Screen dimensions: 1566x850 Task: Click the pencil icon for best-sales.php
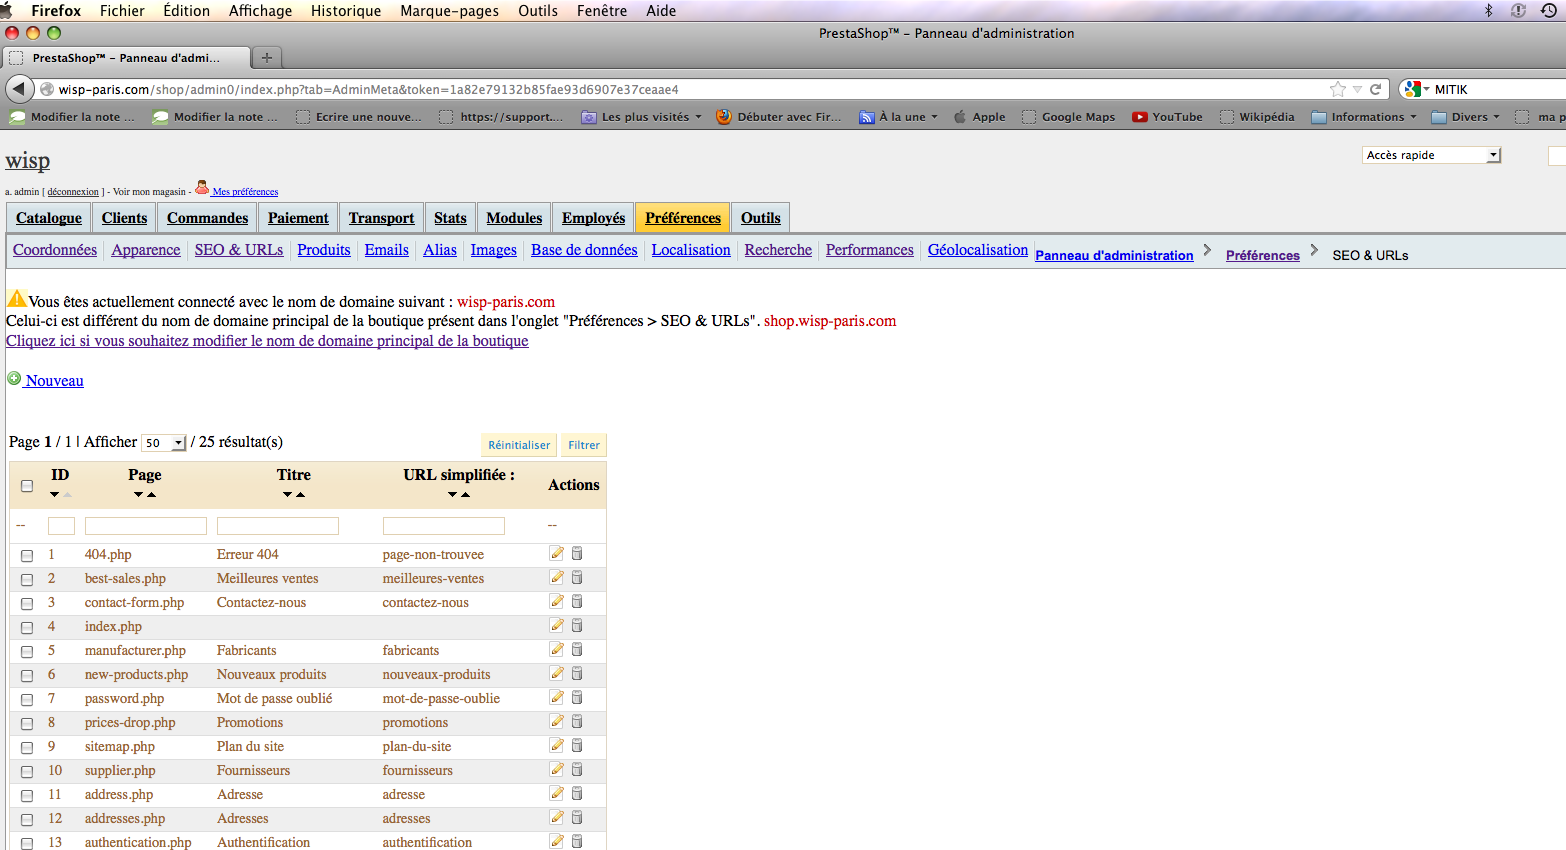pyautogui.click(x=557, y=577)
